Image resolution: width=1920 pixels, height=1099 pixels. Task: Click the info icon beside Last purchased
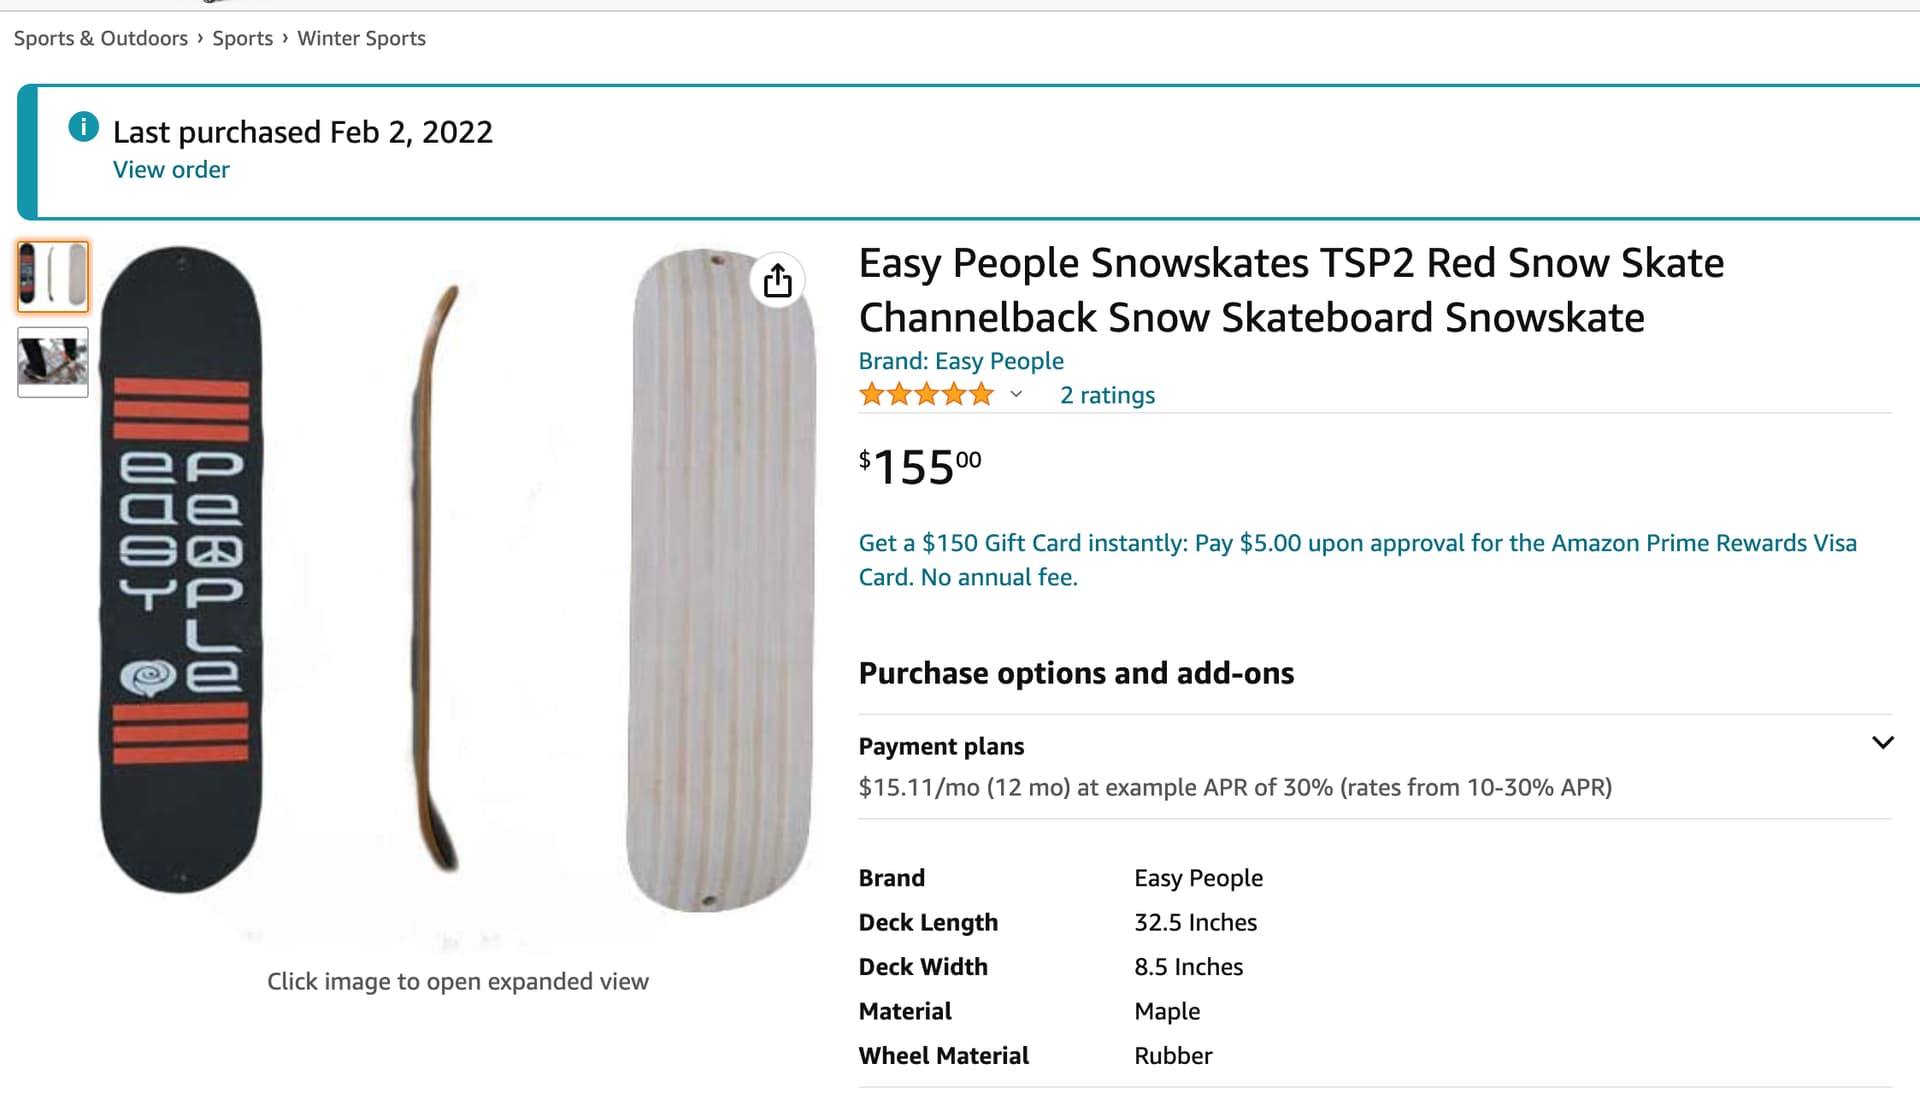[83, 127]
